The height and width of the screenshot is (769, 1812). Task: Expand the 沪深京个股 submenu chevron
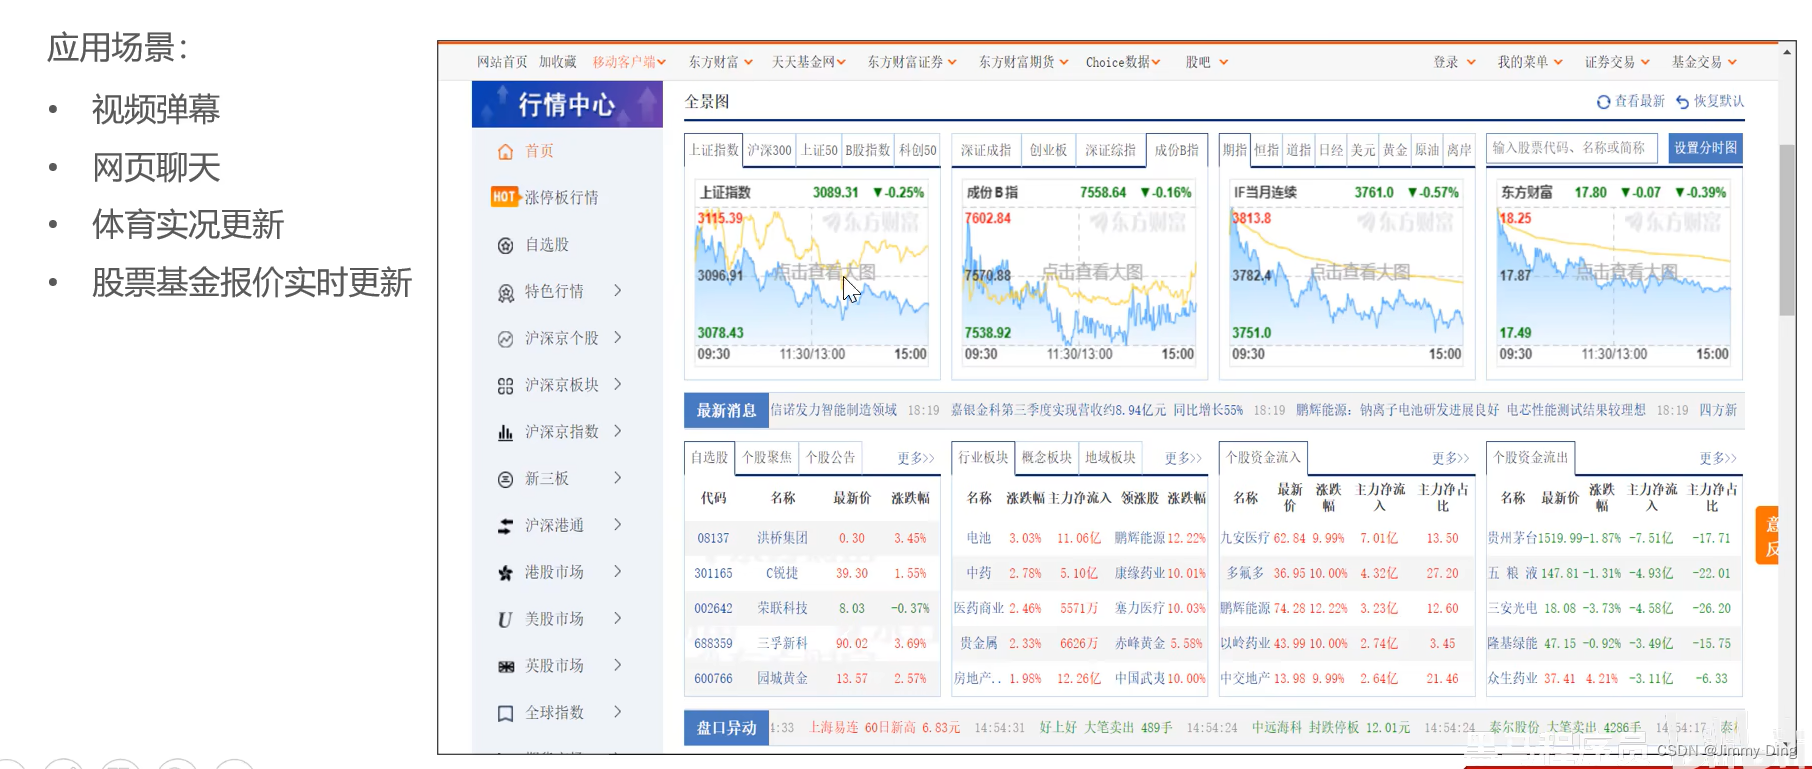pyautogui.click(x=618, y=337)
